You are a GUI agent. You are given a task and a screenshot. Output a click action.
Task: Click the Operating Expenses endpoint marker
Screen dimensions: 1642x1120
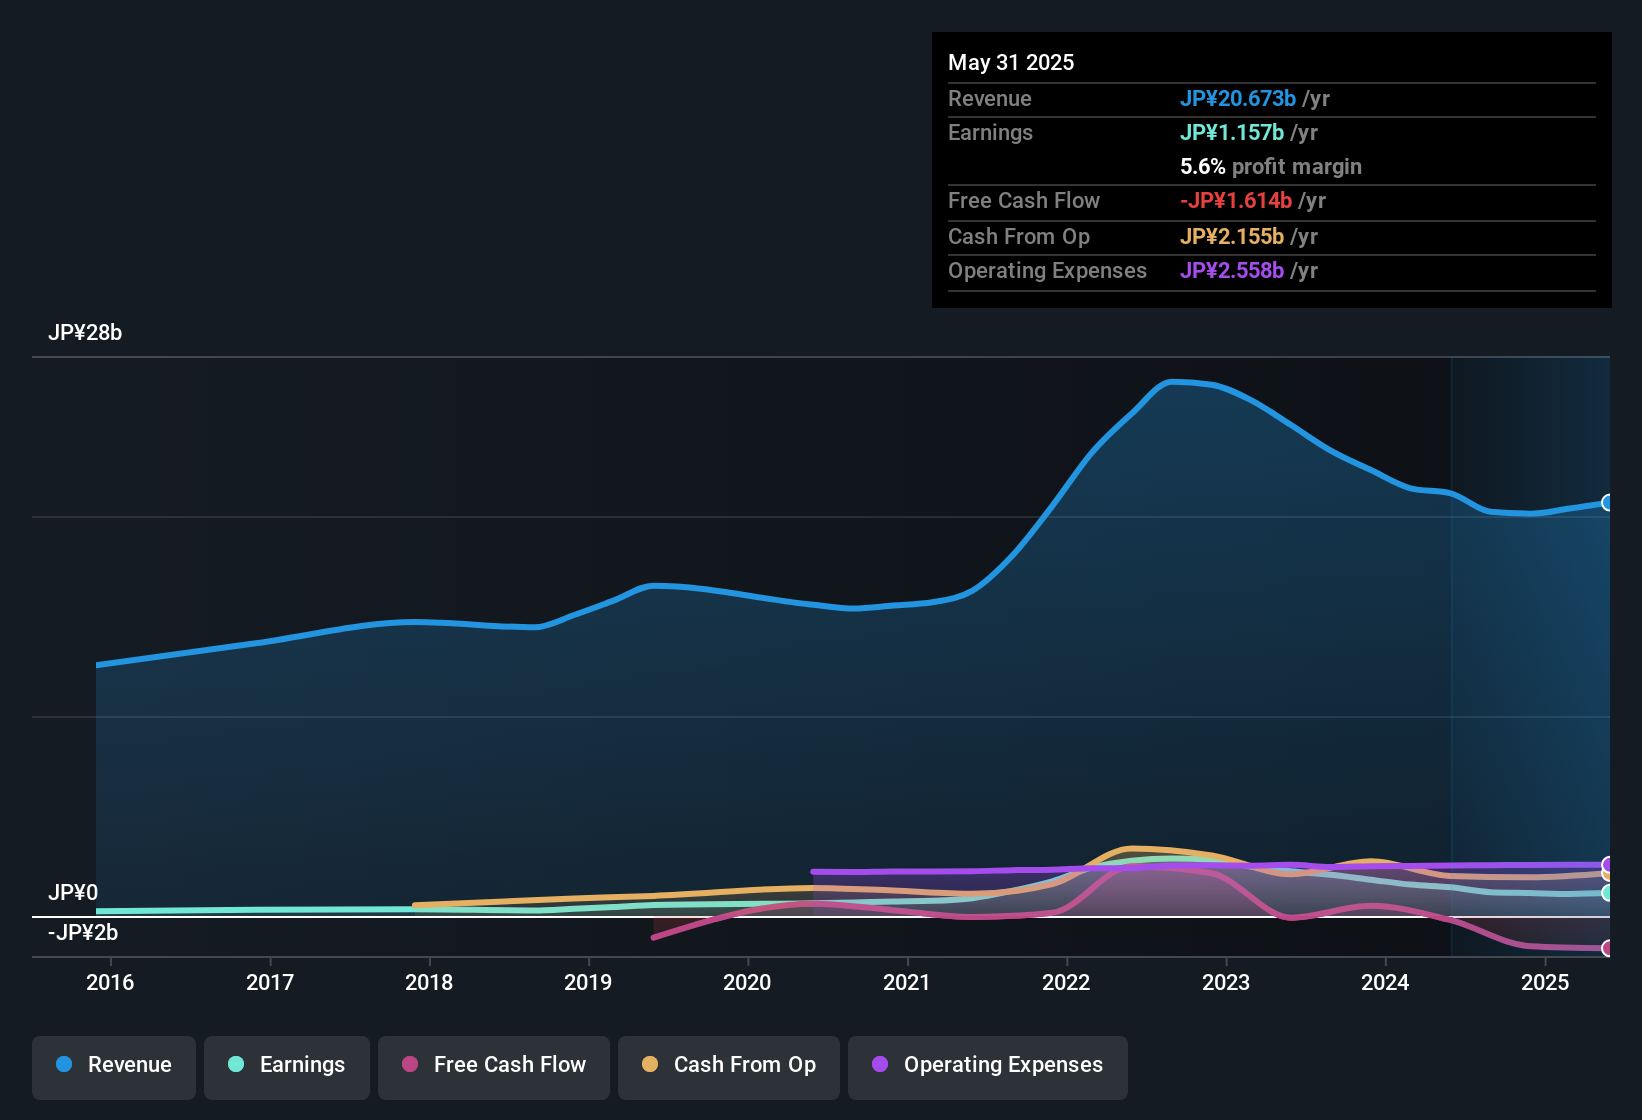click(x=1608, y=864)
